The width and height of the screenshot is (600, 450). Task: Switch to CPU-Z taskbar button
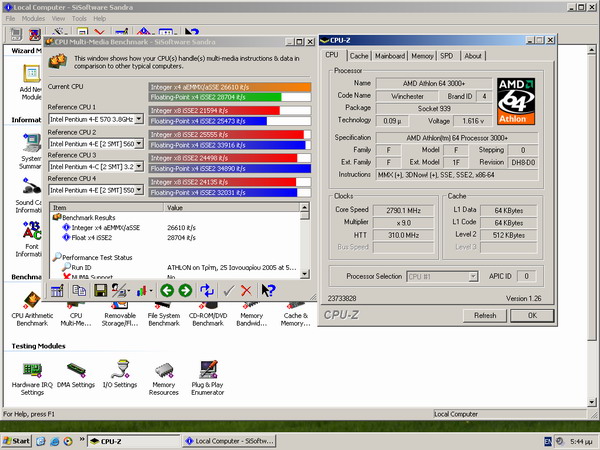coord(134,441)
